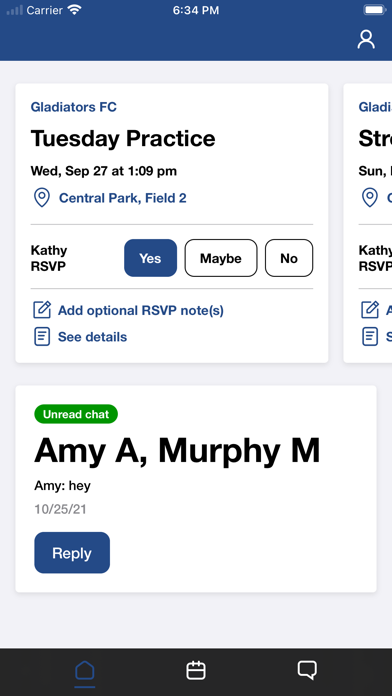This screenshot has width=392, height=696.
Task: Tap the Unread chat badge
Action: point(76,414)
